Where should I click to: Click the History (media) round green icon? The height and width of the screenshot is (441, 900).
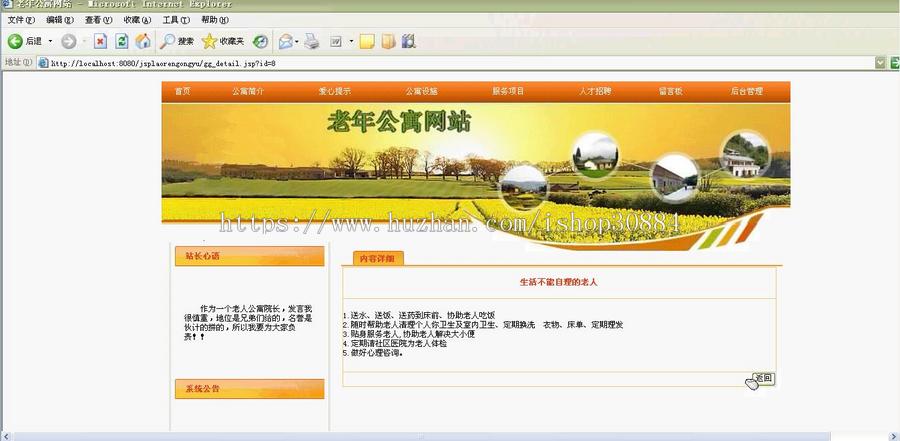click(x=261, y=41)
